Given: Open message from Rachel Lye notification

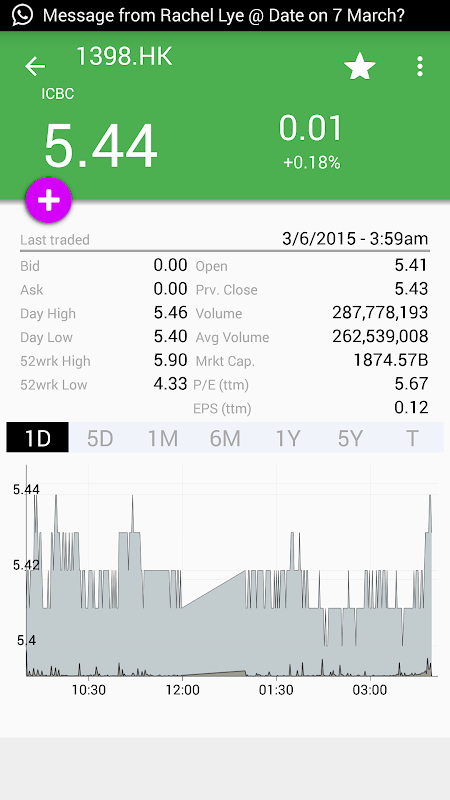Looking at the screenshot, I should [223, 15].
